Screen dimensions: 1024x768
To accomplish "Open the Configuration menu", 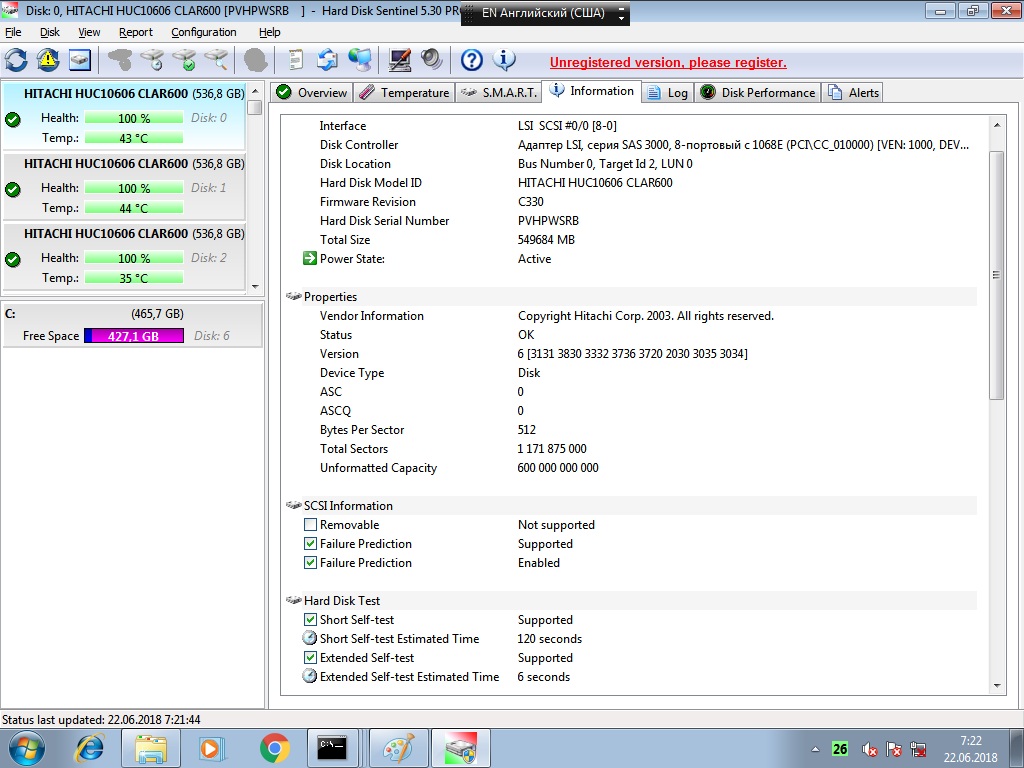I will point(204,32).
